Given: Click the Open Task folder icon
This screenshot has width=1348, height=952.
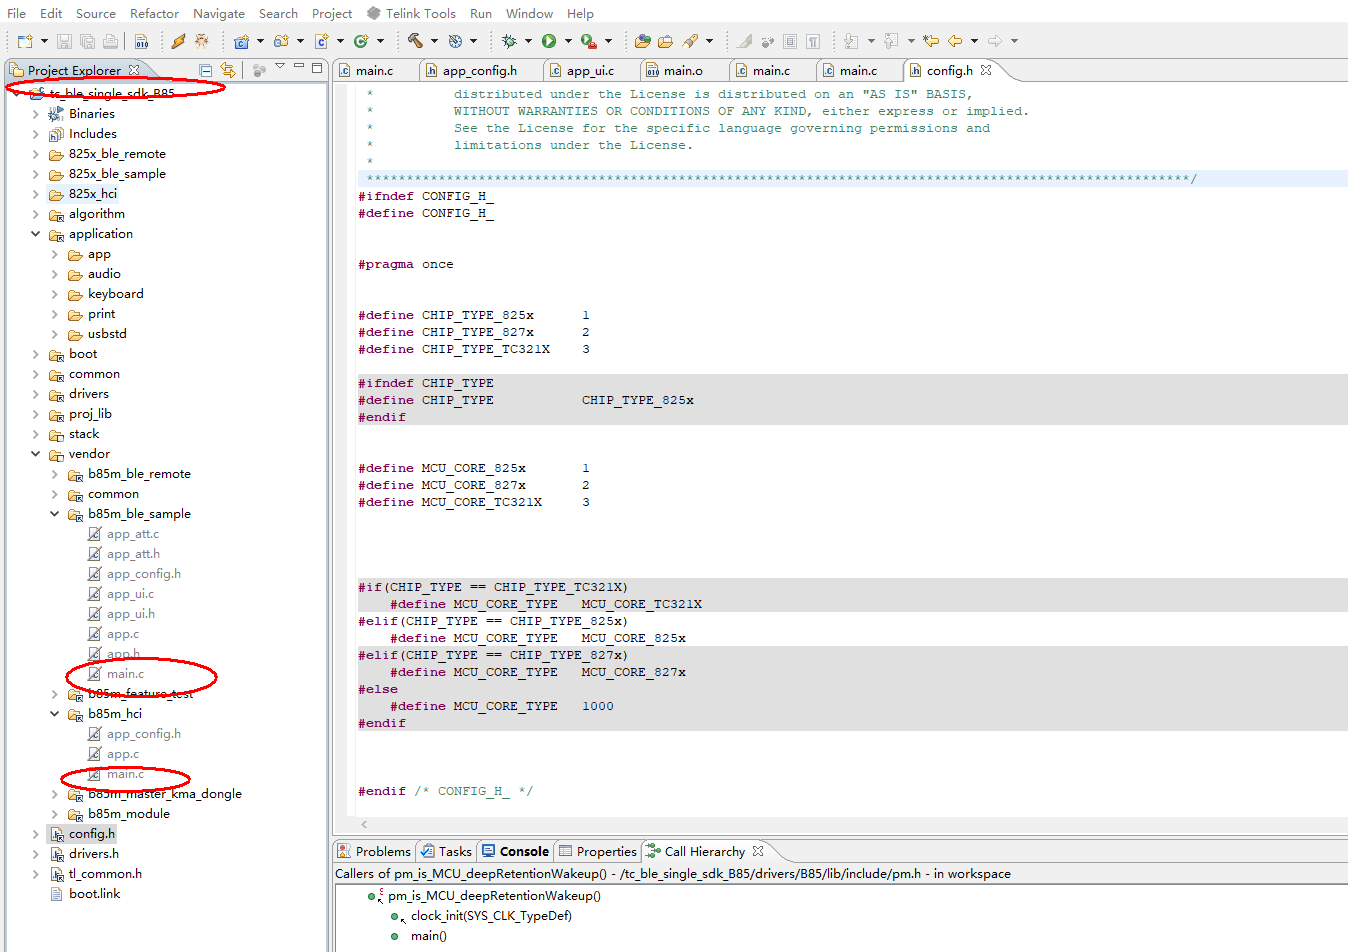Looking at the screenshot, I should tap(665, 41).
